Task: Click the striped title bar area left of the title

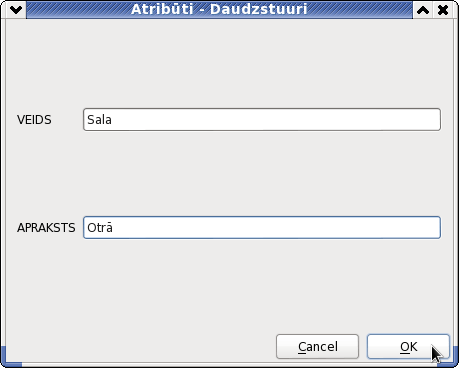Action: pos(78,9)
